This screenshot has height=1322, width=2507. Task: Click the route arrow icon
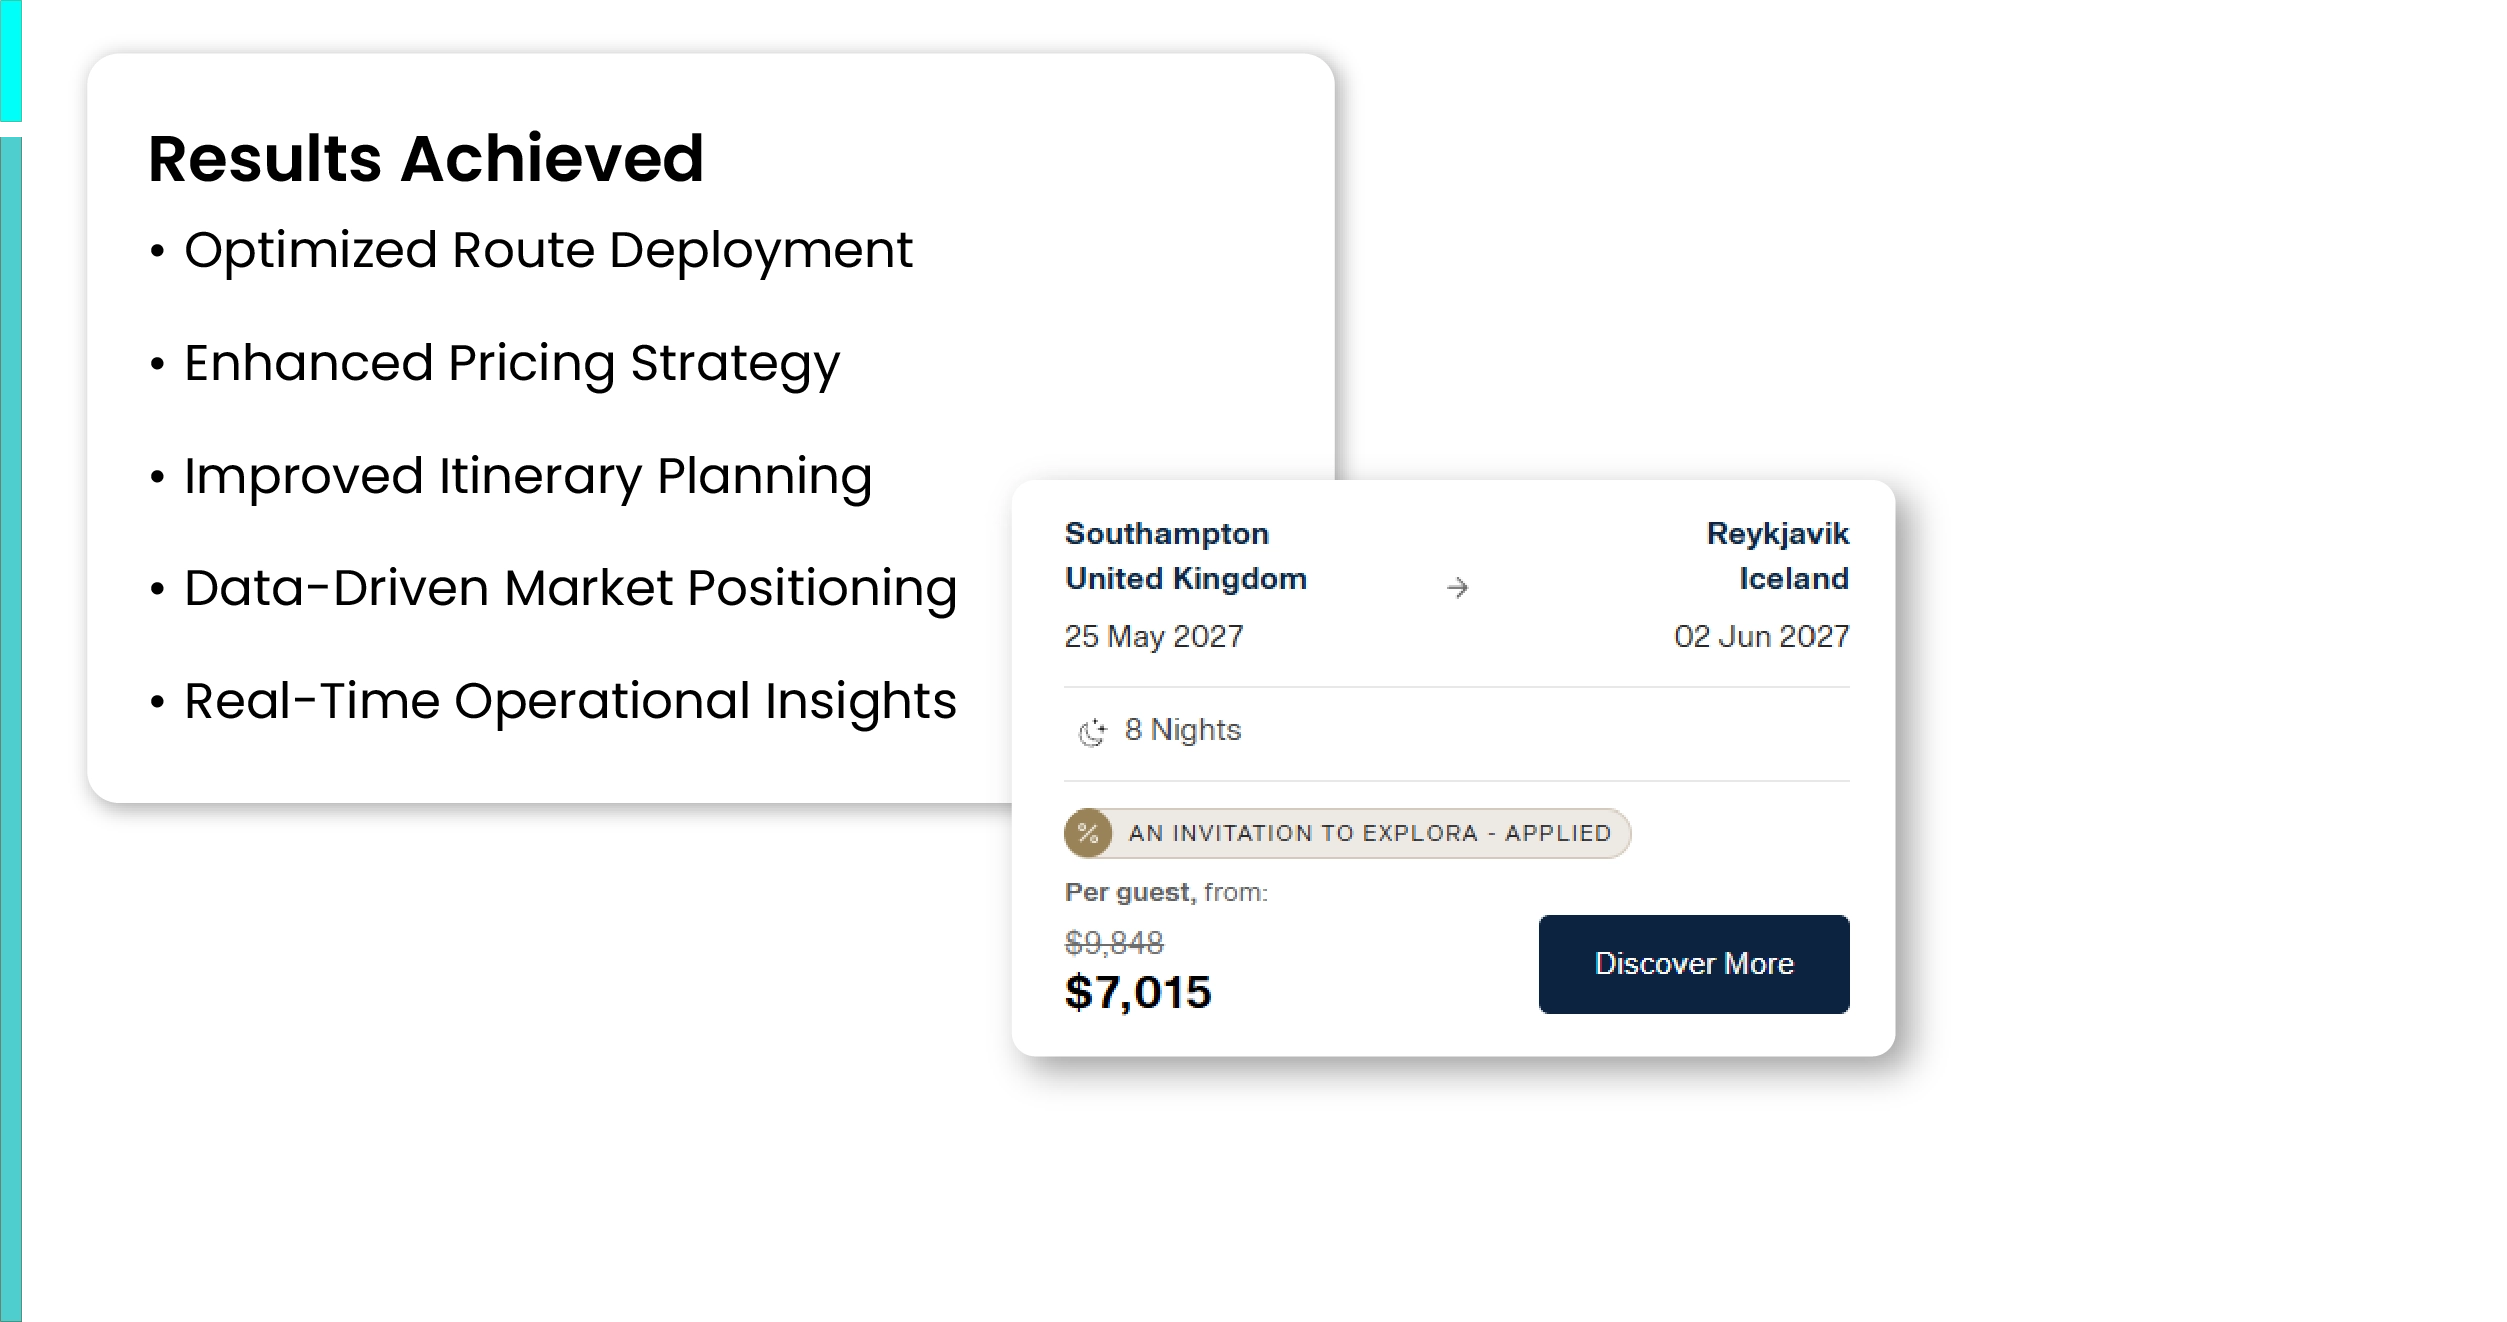point(1457,588)
